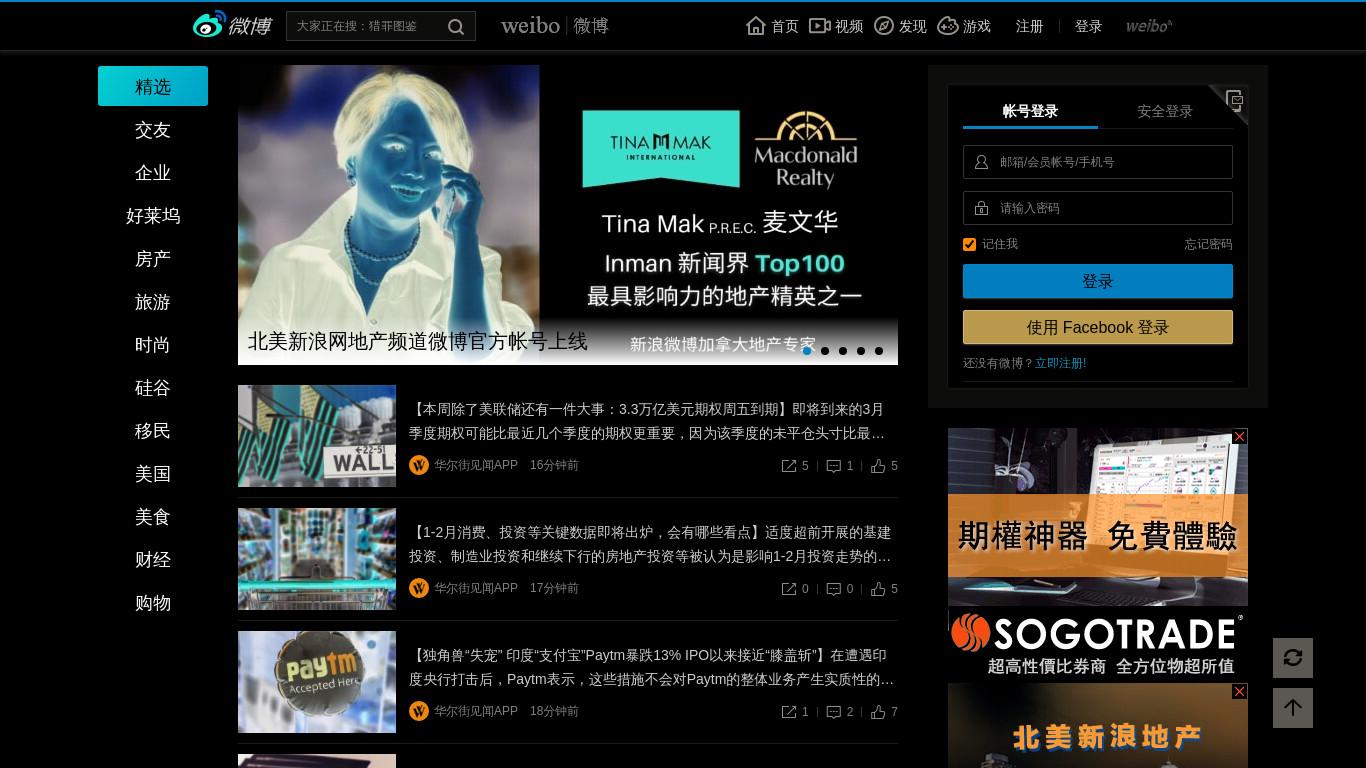Image resolution: width=1366 pixels, height=768 pixels.
Task: Open the 独角兽"失宠" Paytm headline
Action: (651, 667)
